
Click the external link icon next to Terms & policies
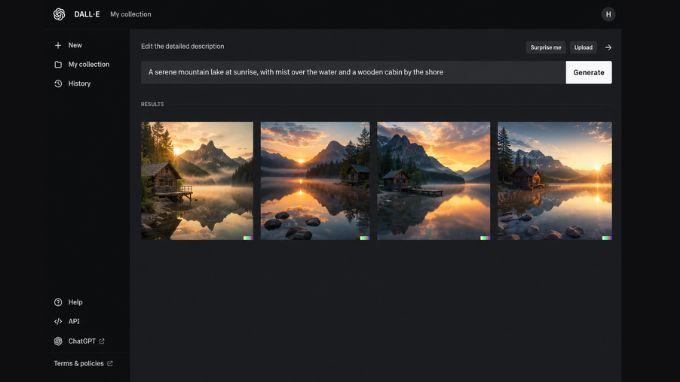(x=110, y=363)
